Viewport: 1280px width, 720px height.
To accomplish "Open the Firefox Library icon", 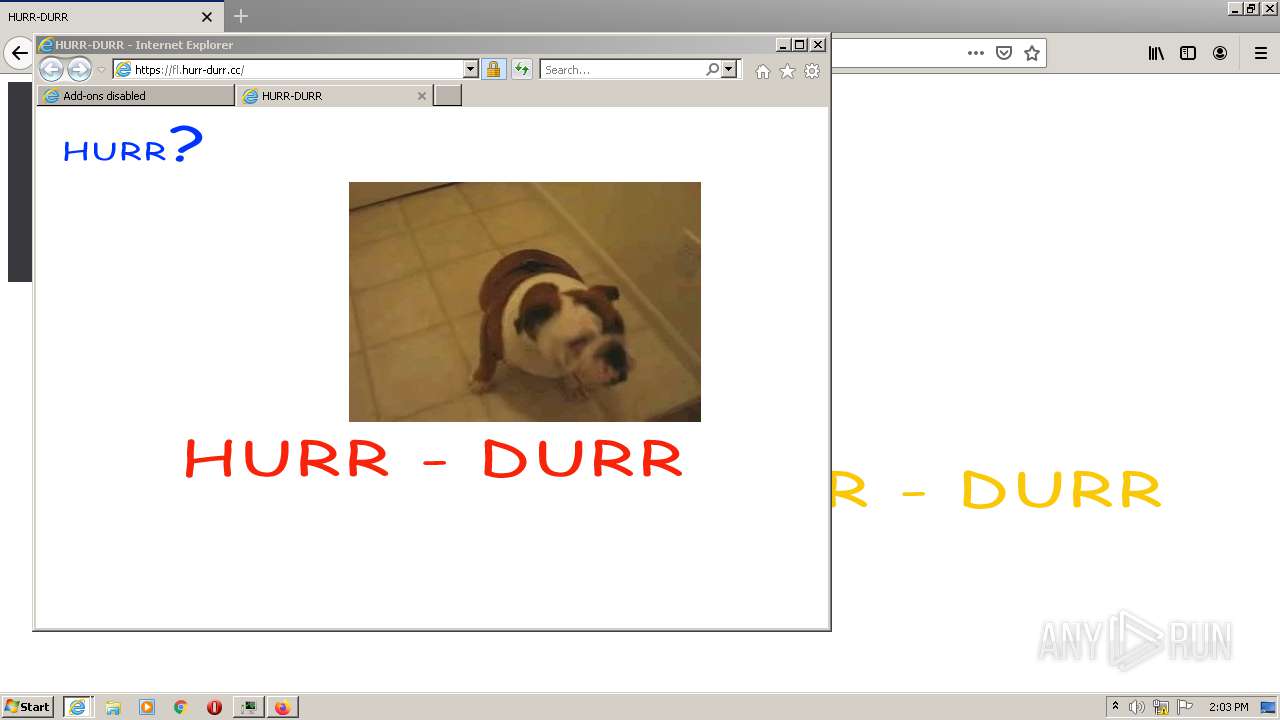I will point(1156,53).
